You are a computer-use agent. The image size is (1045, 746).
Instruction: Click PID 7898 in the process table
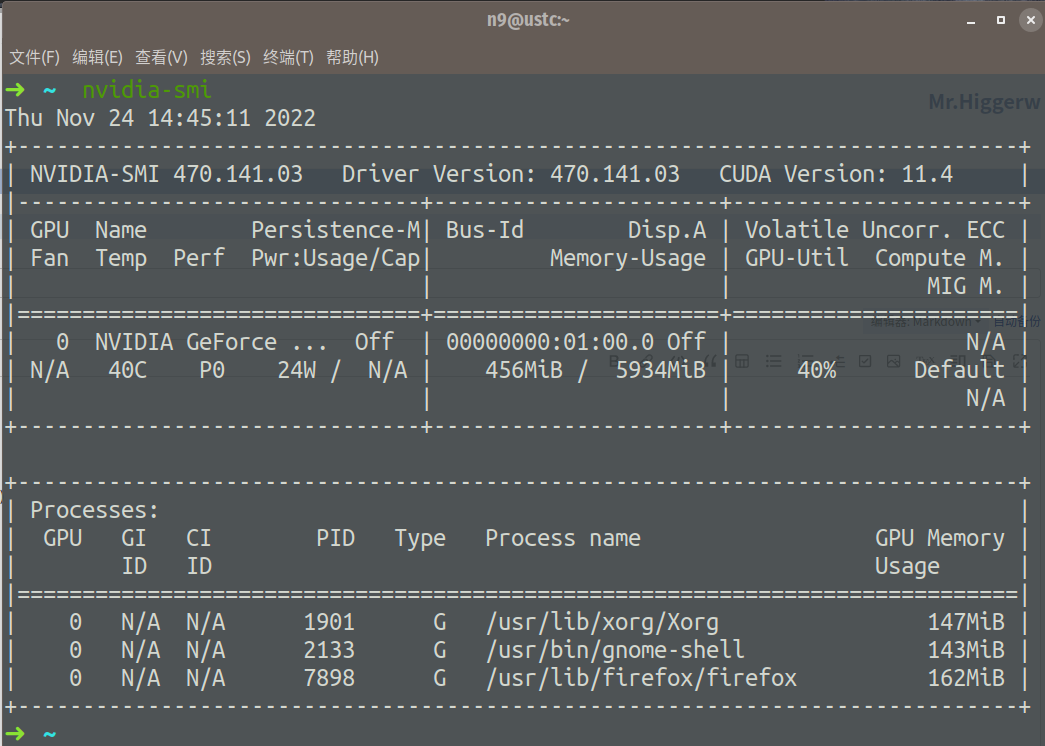(329, 678)
